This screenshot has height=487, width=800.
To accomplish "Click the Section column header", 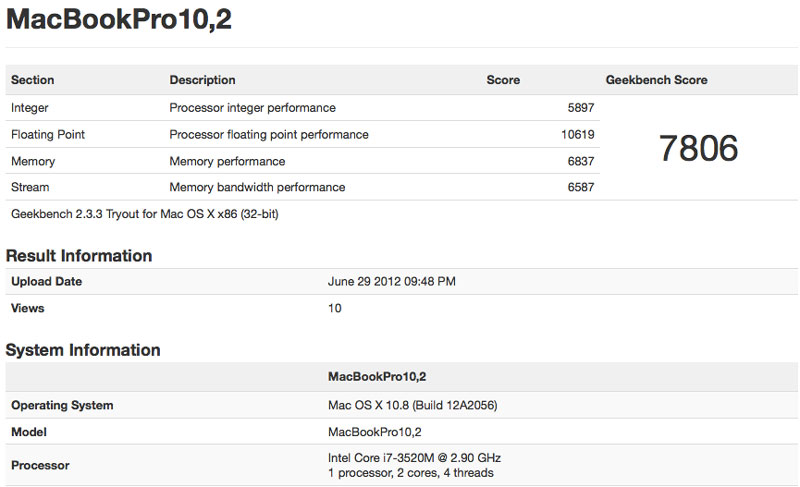I will 33,80.
